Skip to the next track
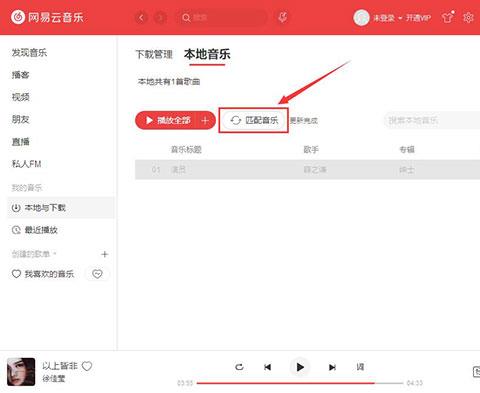 pyautogui.click(x=332, y=367)
